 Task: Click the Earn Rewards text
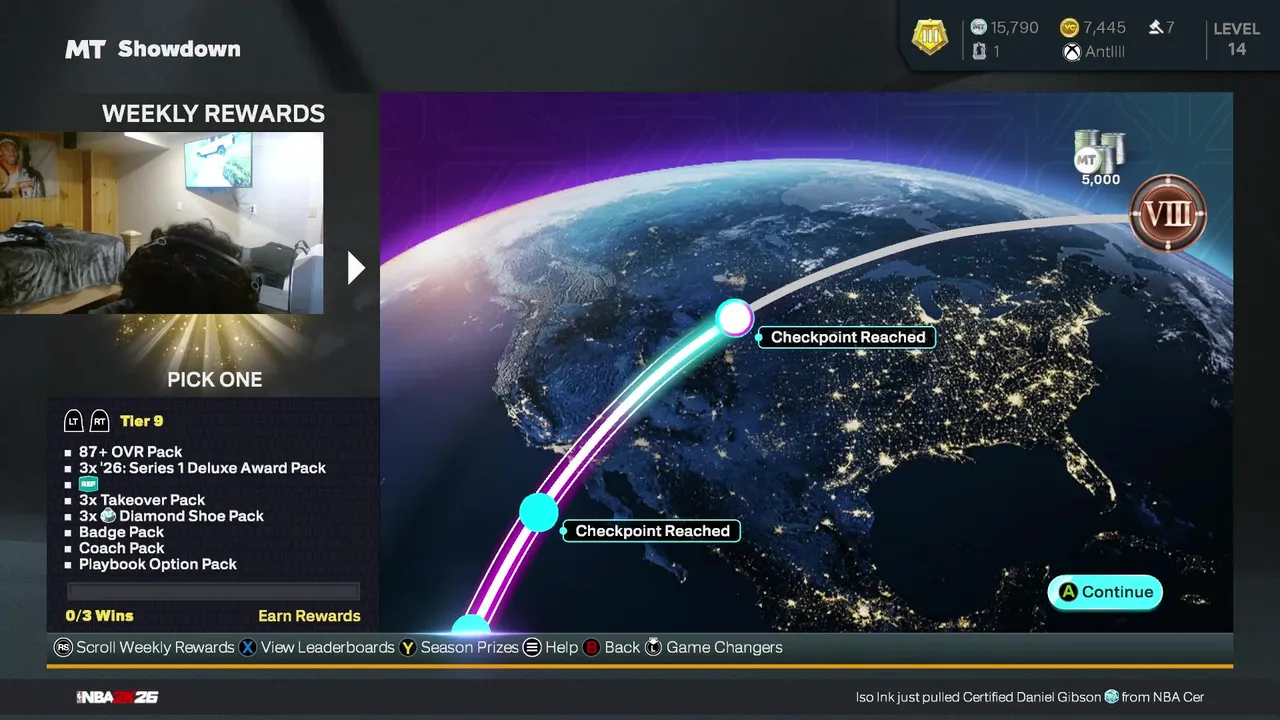pyautogui.click(x=309, y=616)
